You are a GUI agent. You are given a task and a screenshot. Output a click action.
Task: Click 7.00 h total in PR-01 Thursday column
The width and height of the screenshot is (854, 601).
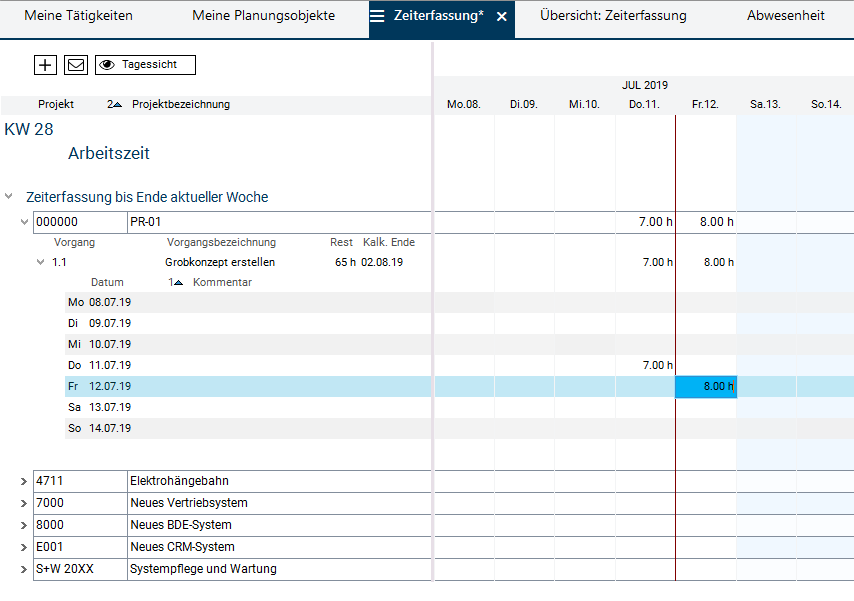coord(656,222)
